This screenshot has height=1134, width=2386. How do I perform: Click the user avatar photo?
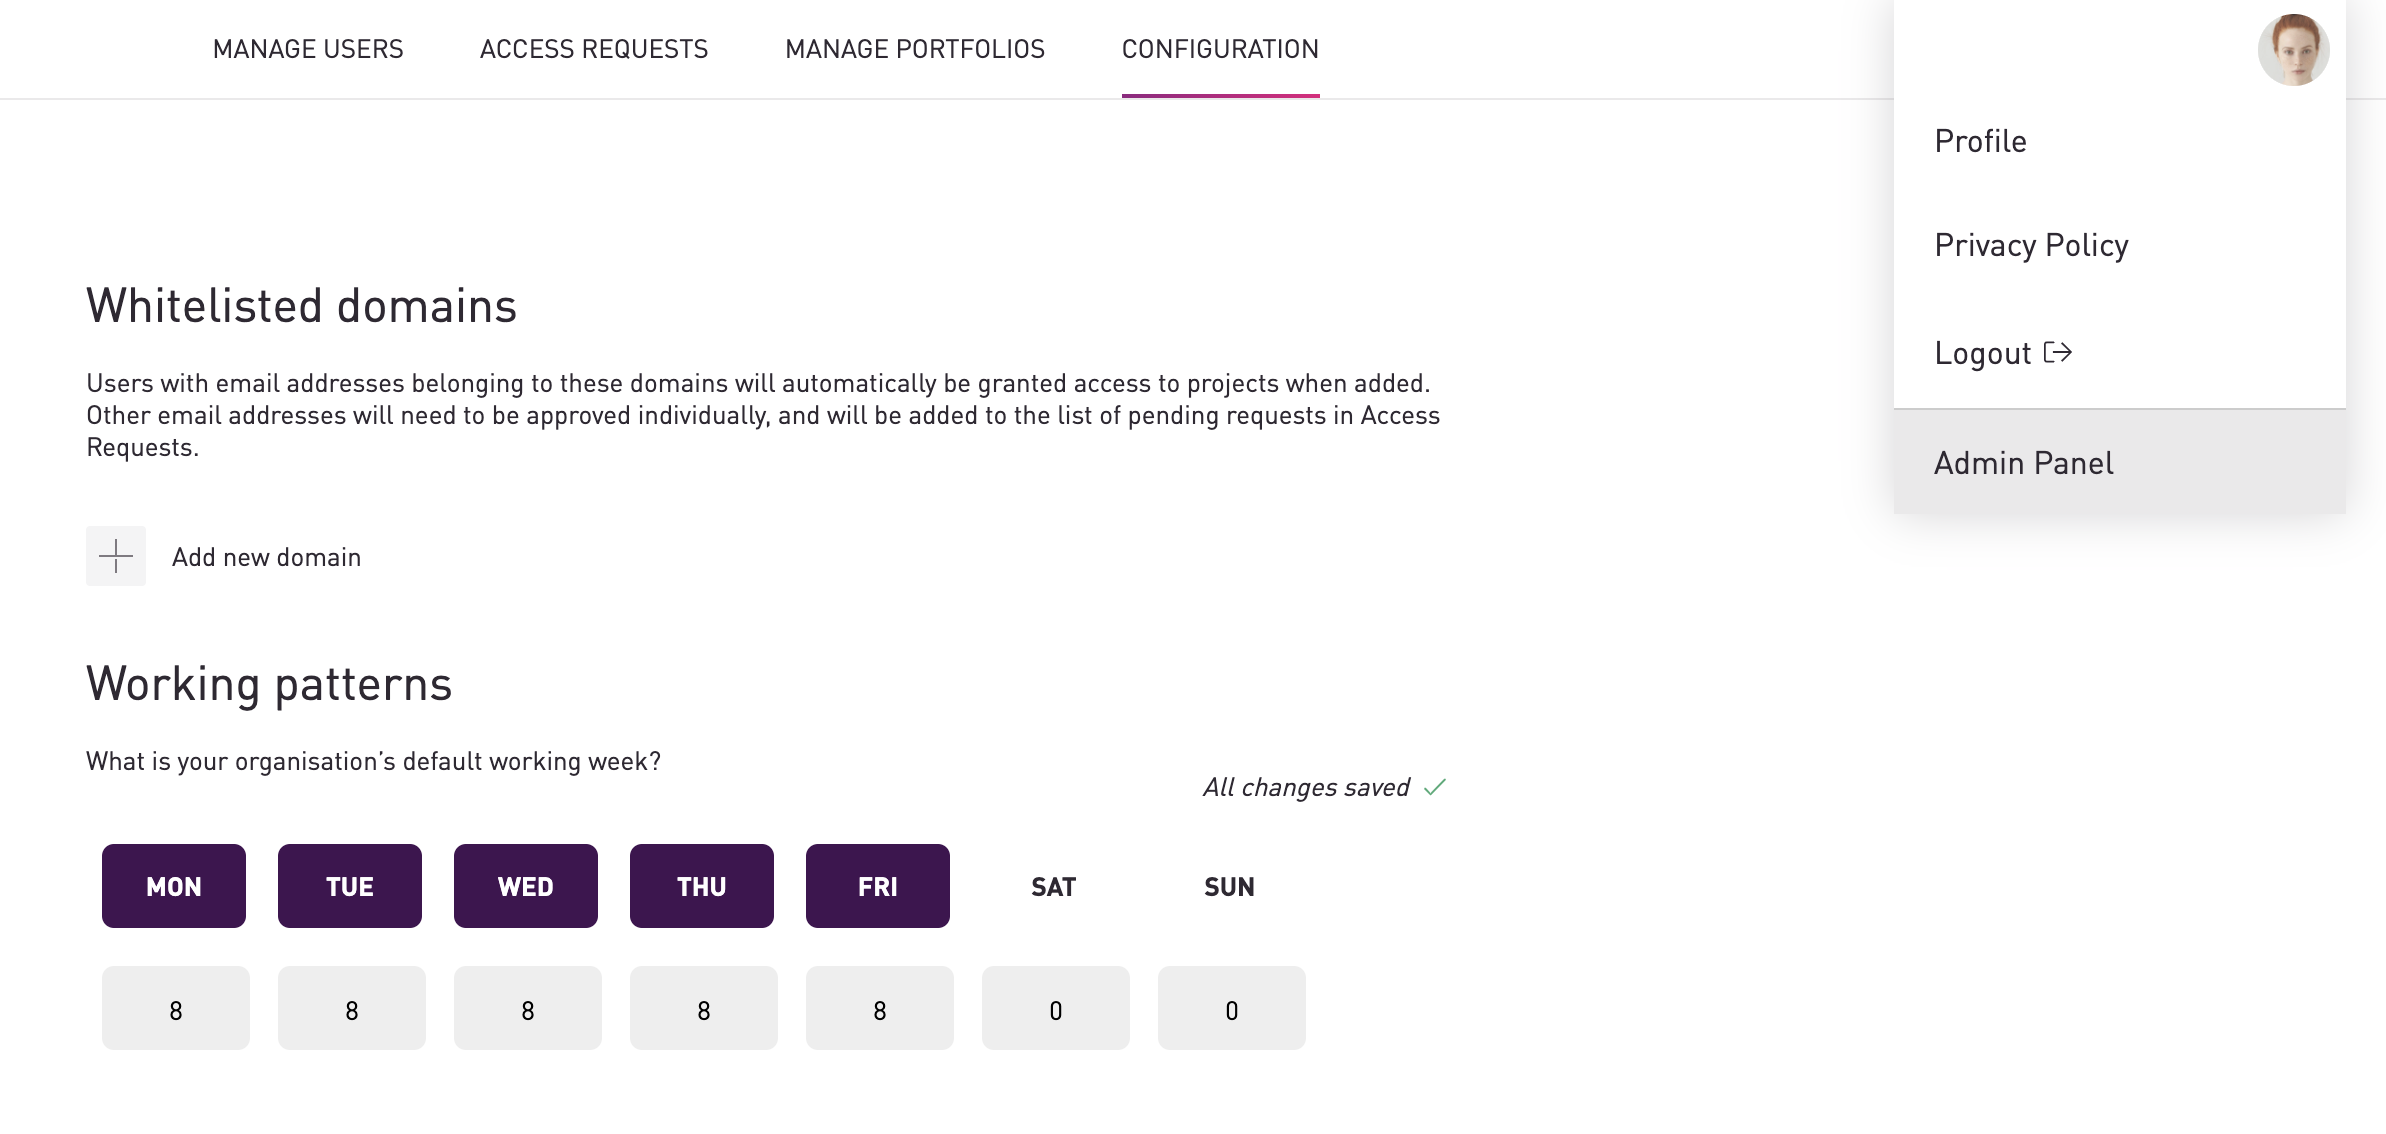point(2293,50)
